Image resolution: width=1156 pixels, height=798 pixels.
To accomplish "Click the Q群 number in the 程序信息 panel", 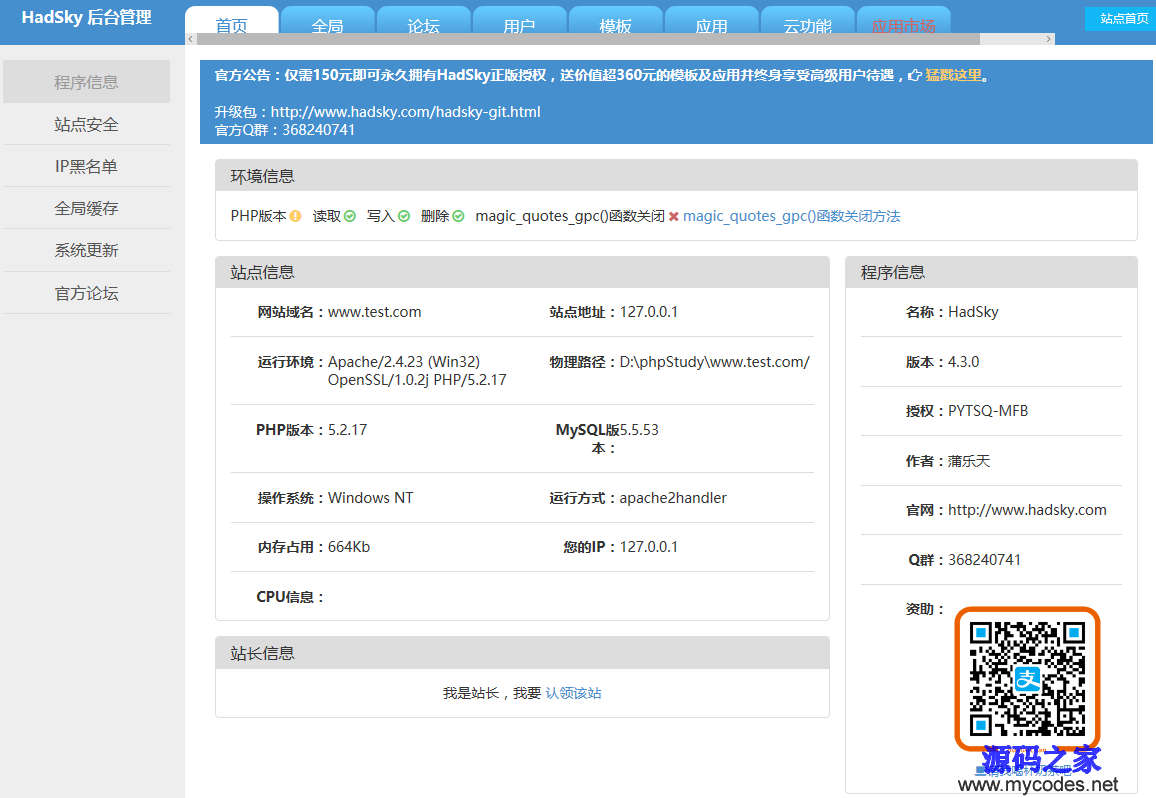I will point(984,560).
